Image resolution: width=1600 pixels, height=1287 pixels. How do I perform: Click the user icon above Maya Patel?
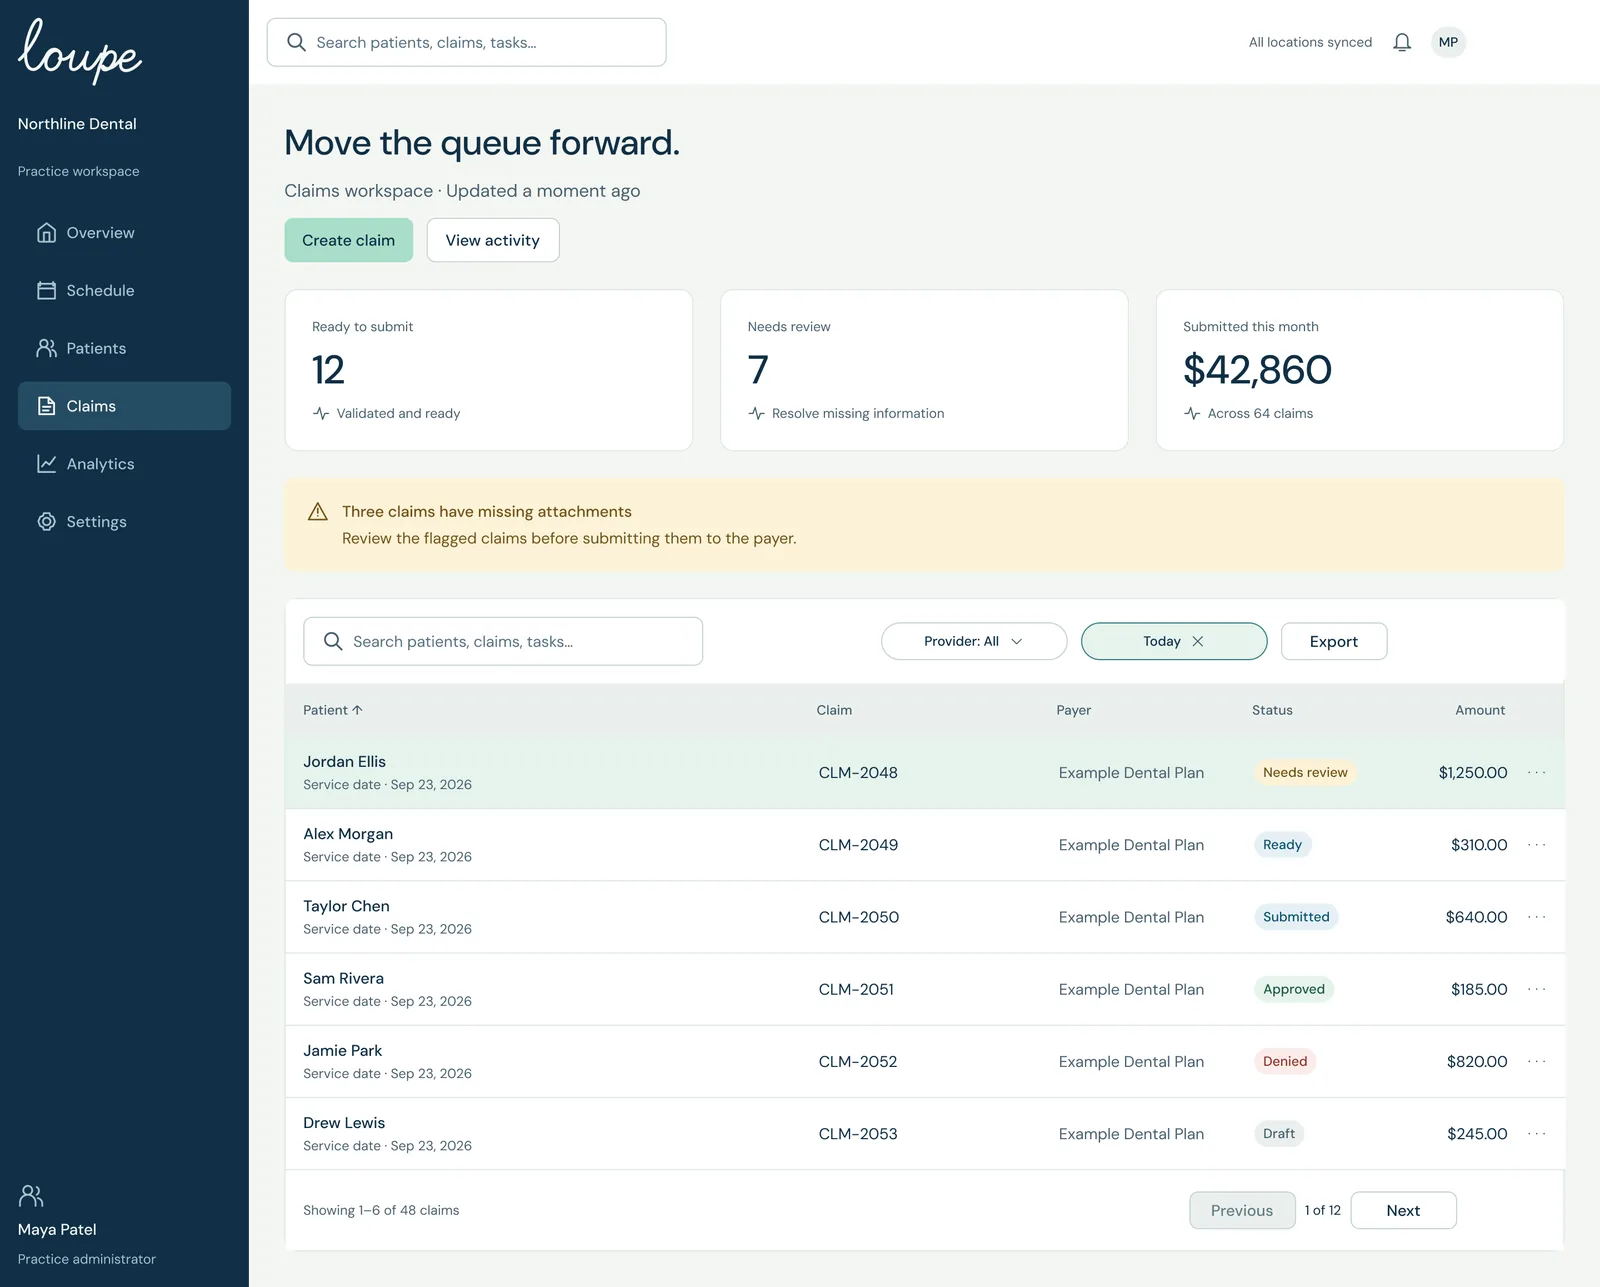[31, 1196]
